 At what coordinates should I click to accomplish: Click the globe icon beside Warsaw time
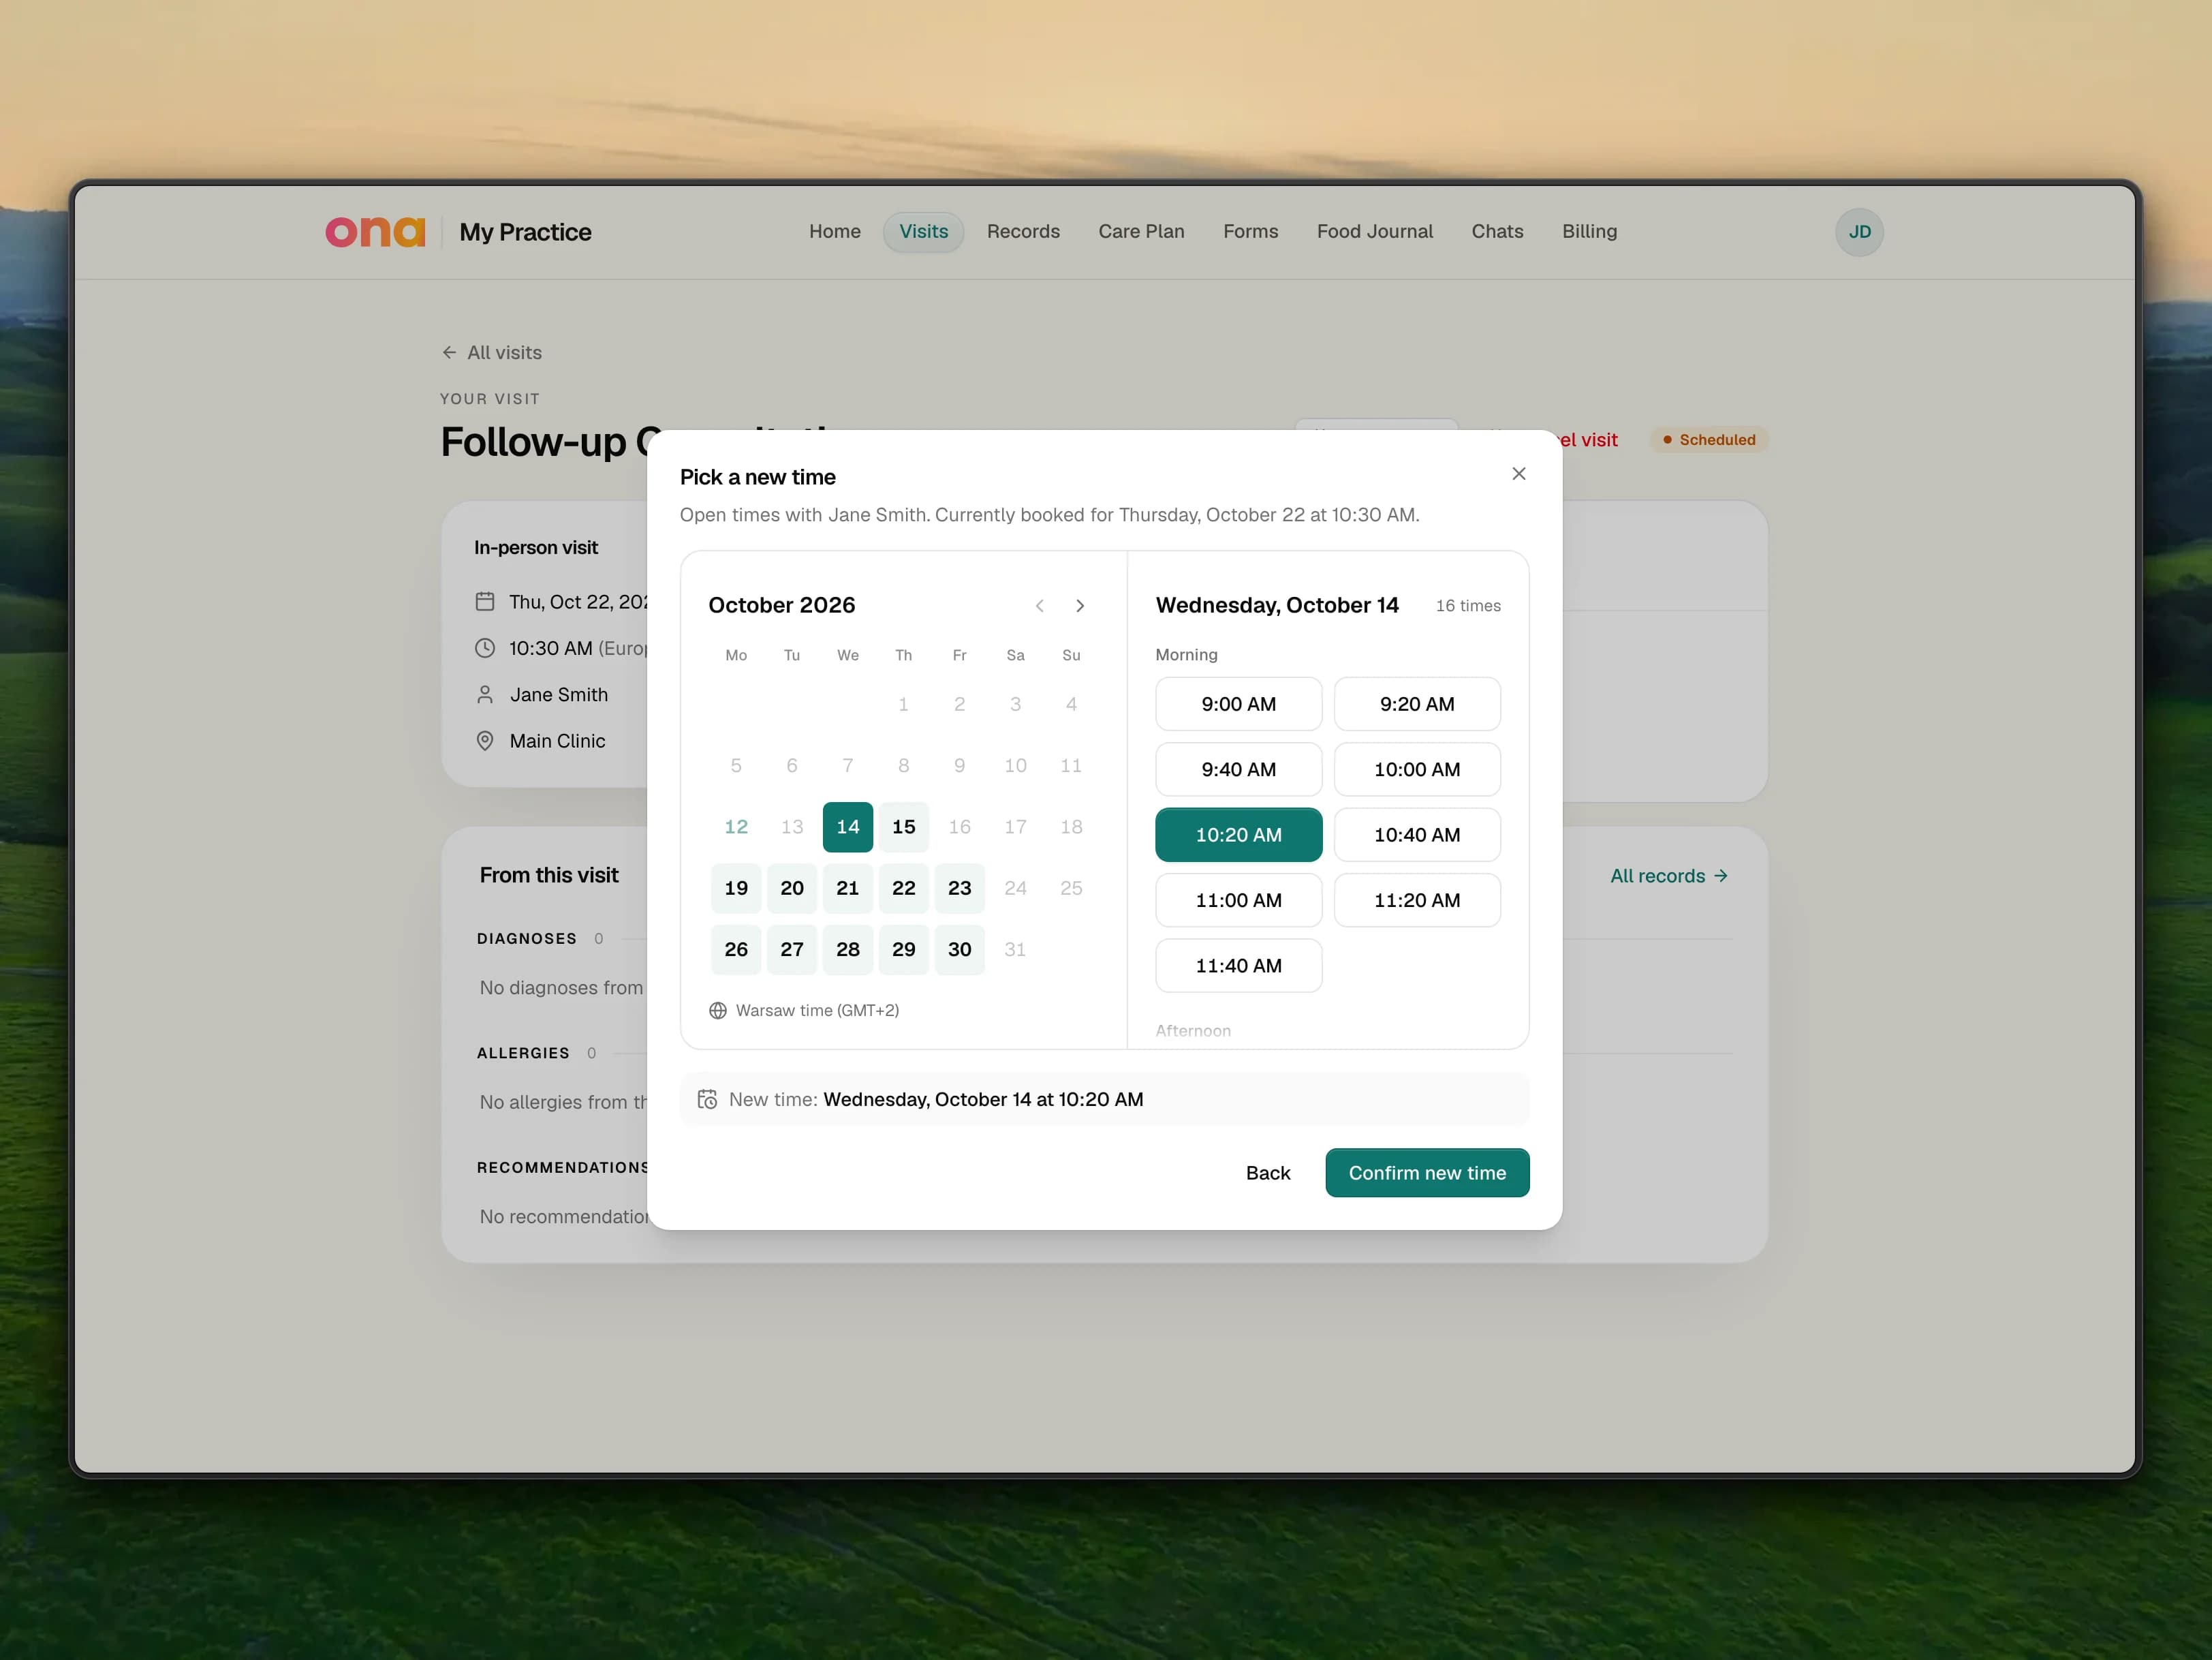tap(717, 1011)
